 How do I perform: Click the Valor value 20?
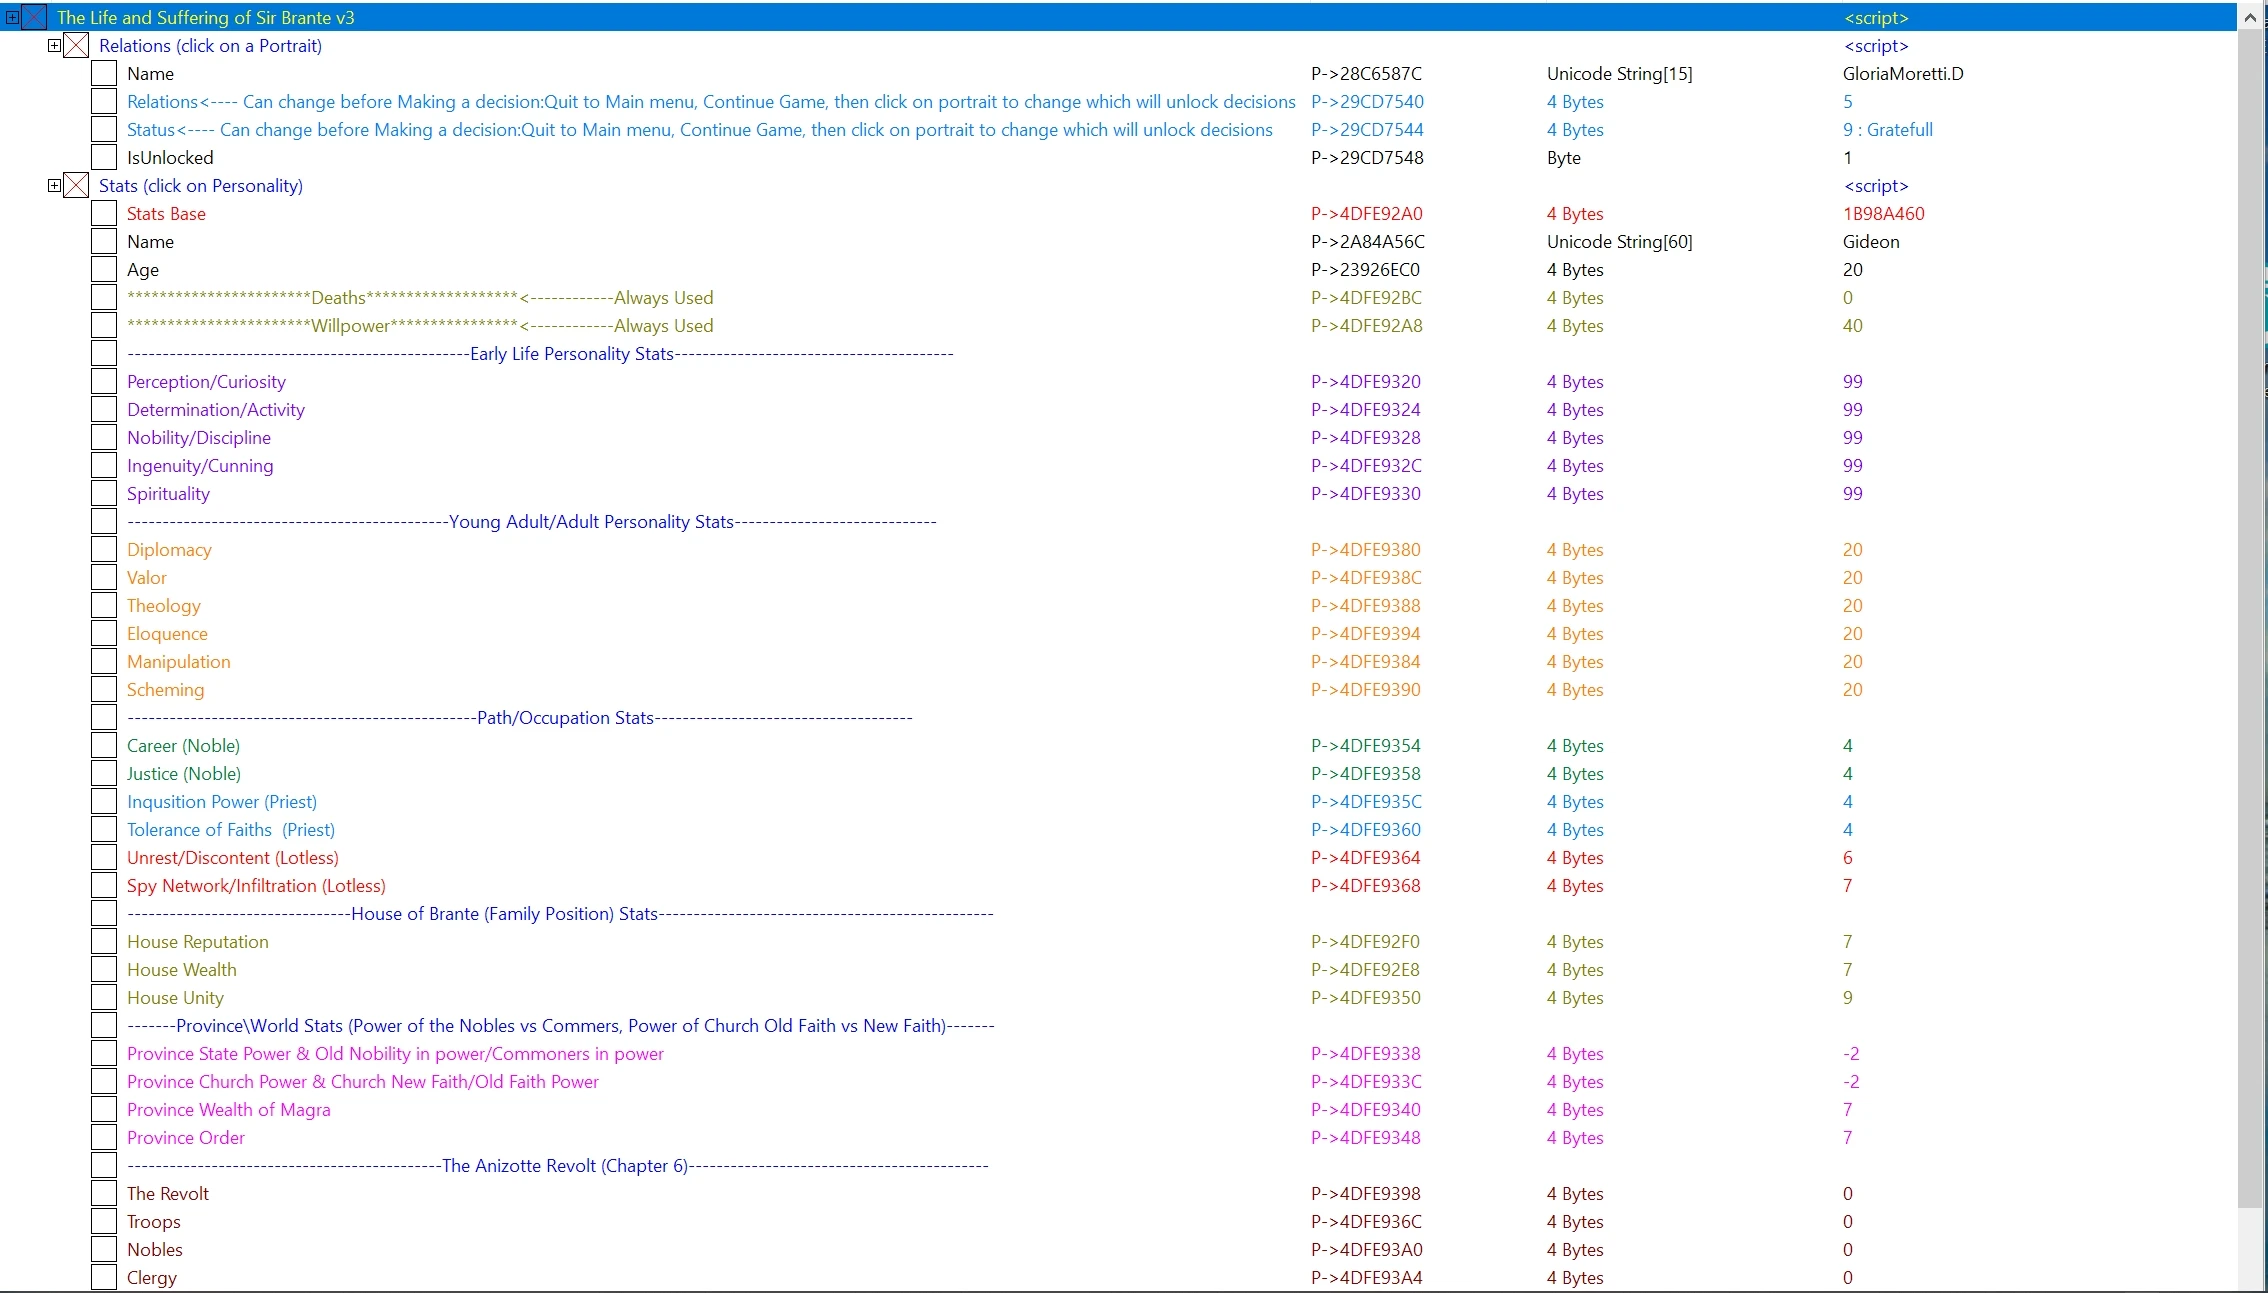tap(1852, 577)
